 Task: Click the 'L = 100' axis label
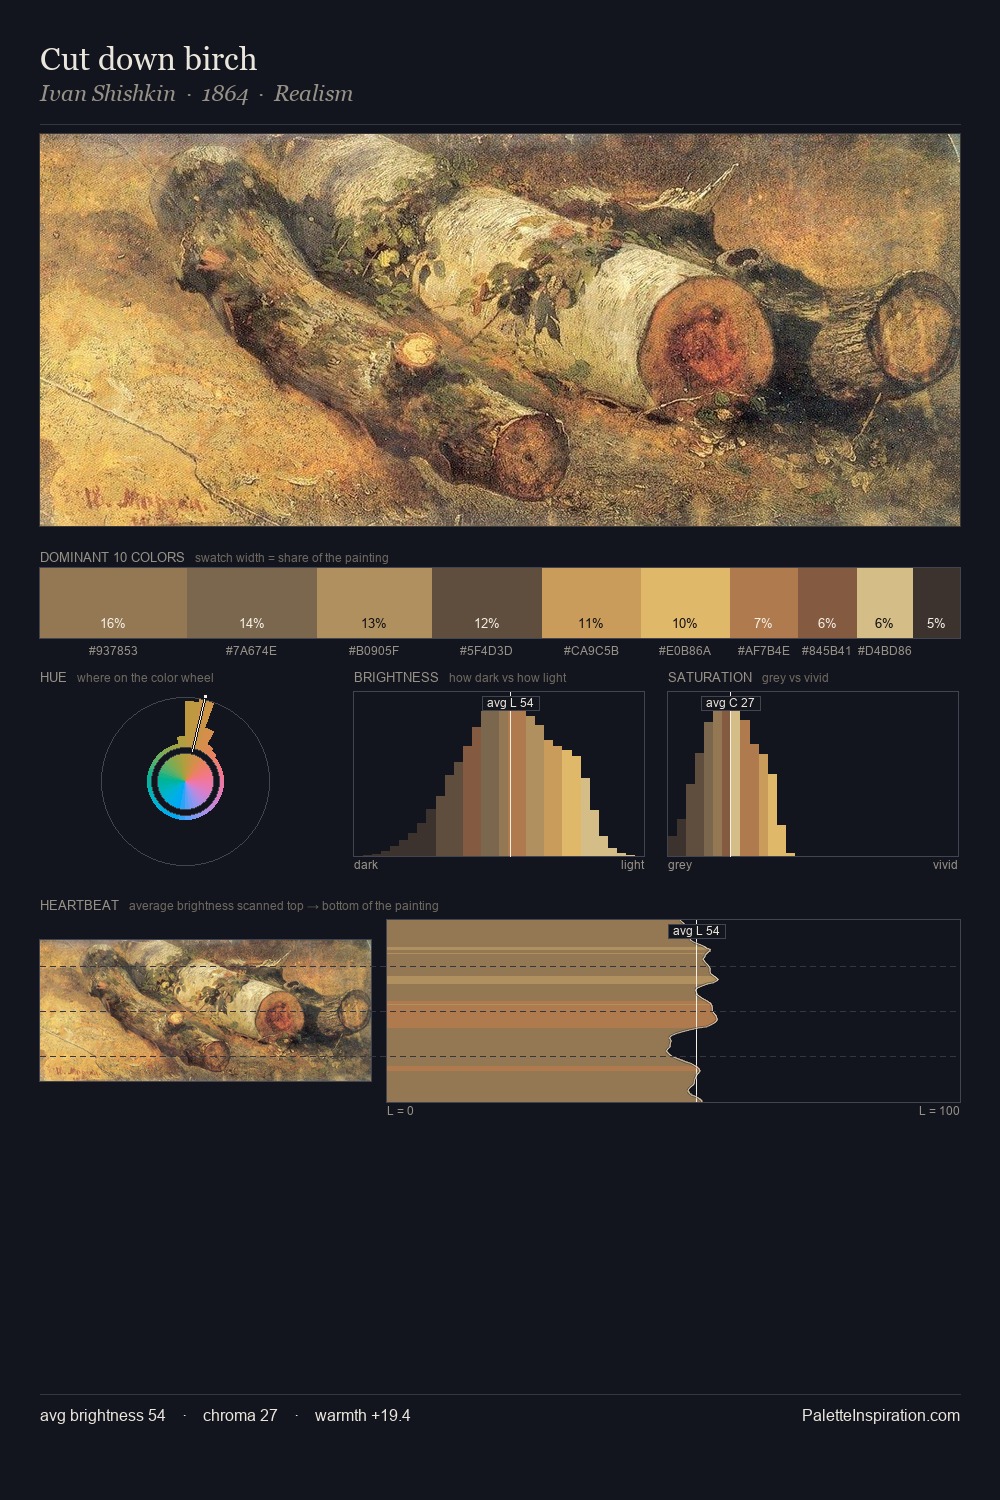(939, 1111)
